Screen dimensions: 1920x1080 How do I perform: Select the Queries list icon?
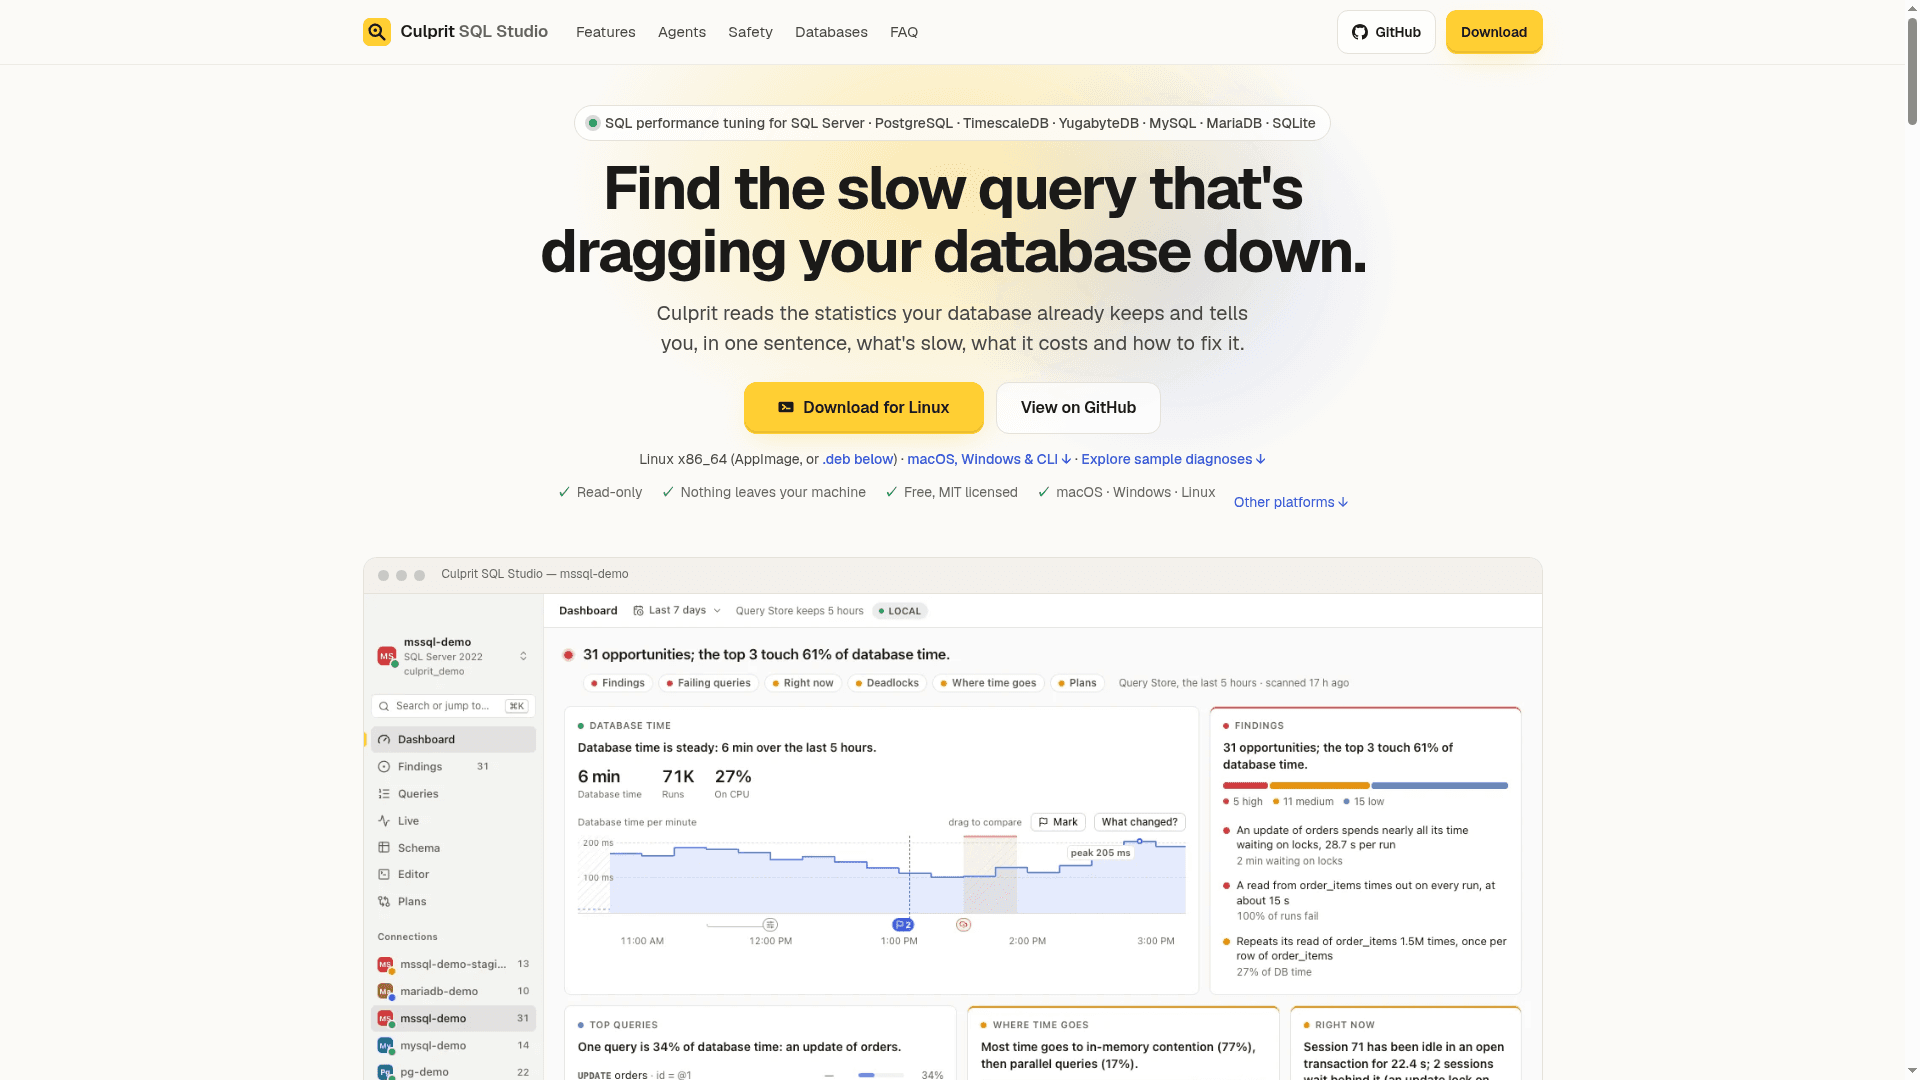[384, 794]
